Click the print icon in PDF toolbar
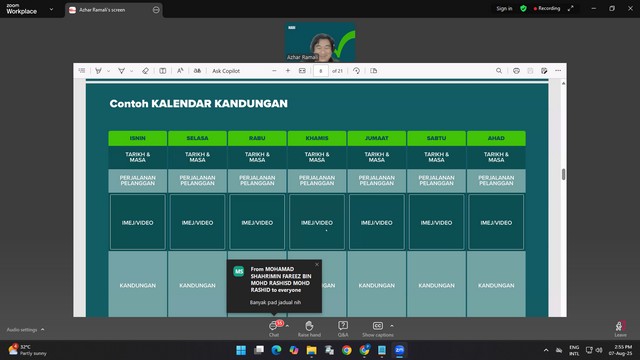Screen dimensions: 640x360 pos(516,71)
